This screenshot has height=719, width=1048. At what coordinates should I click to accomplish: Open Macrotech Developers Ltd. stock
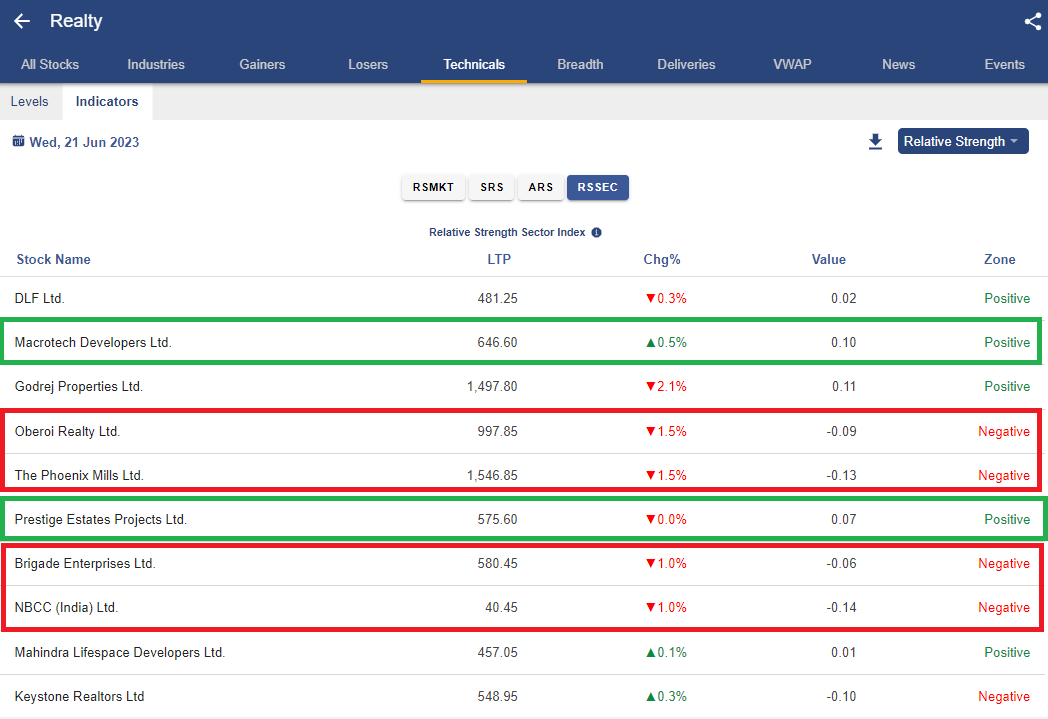(524, 342)
